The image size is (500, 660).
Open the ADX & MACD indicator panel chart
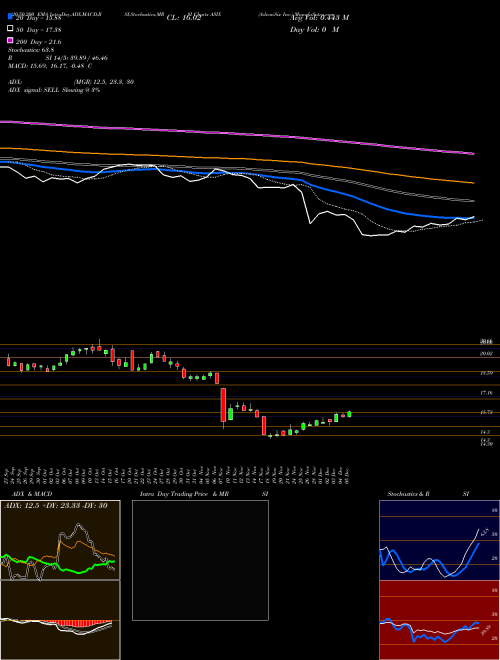coord(60,580)
